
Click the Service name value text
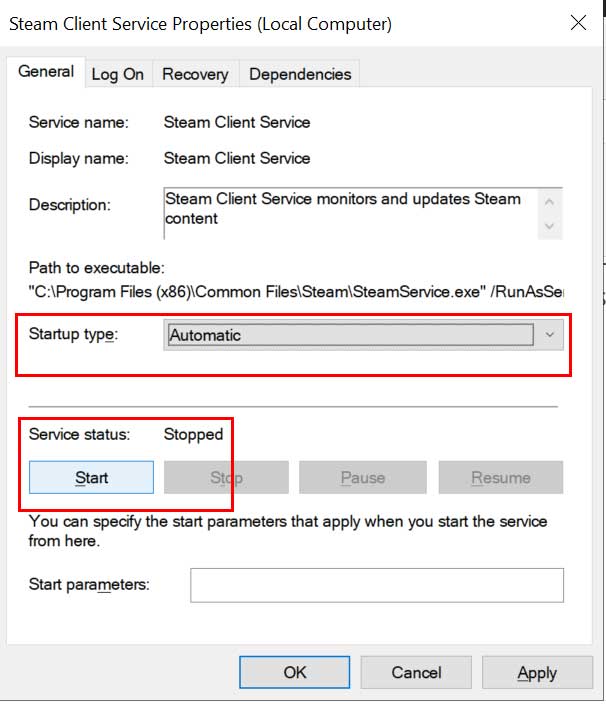click(x=237, y=122)
